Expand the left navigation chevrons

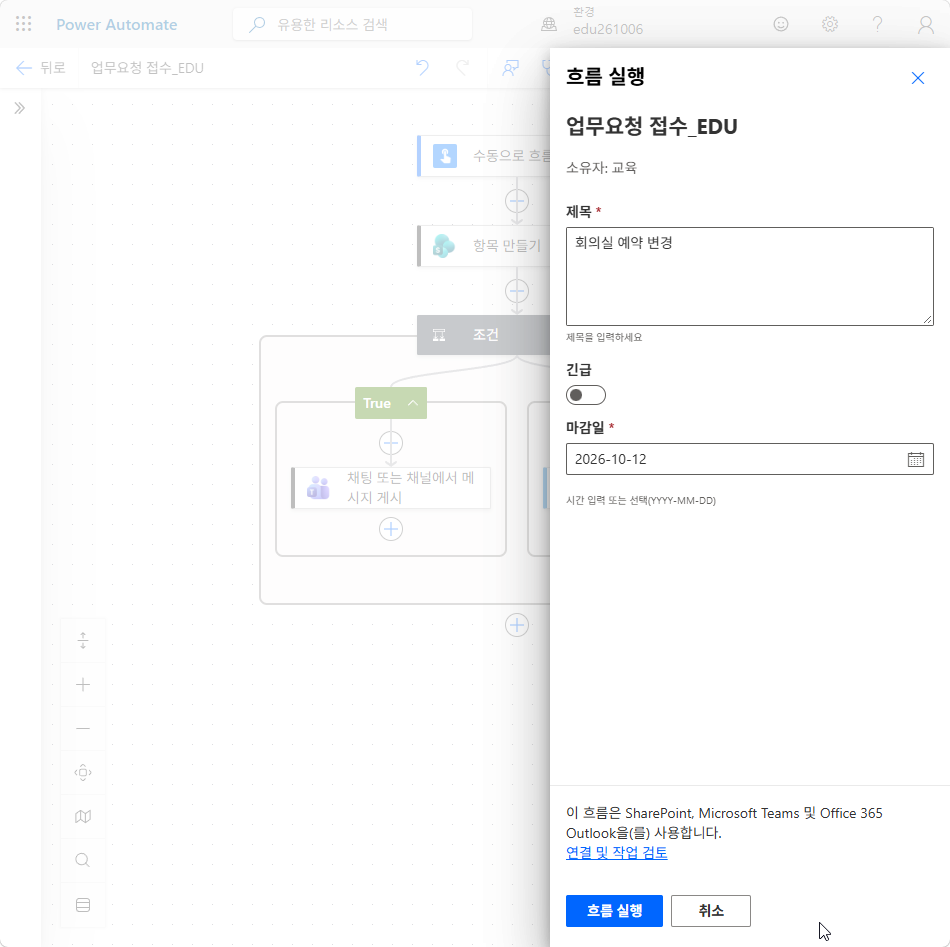coord(20,108)
